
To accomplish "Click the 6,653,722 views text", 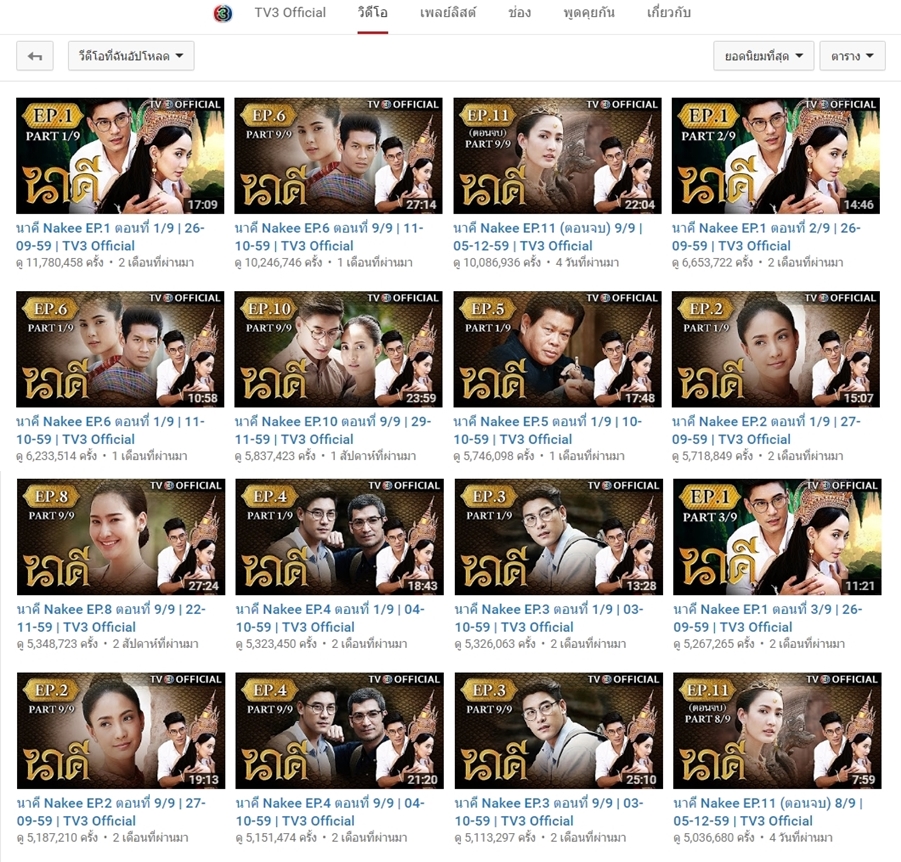I will [712, 263].
